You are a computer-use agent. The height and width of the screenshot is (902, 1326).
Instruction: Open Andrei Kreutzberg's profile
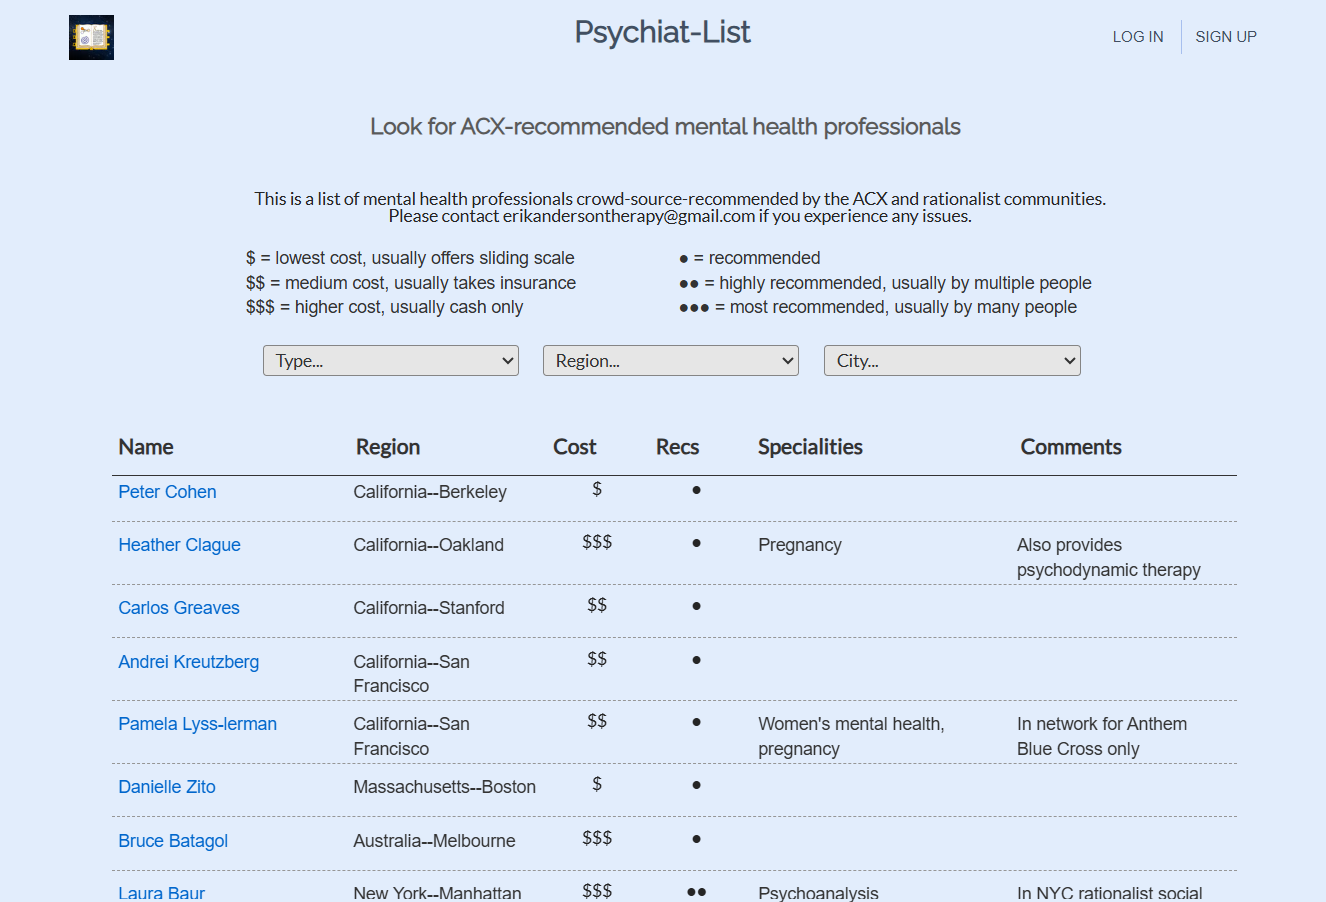(188, 661)
